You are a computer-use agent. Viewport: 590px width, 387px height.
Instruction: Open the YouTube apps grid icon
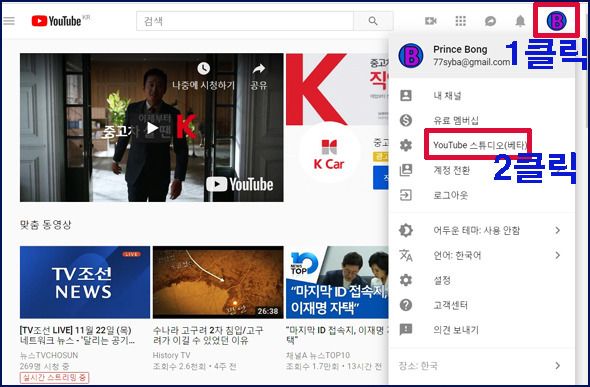click(461, 21)
